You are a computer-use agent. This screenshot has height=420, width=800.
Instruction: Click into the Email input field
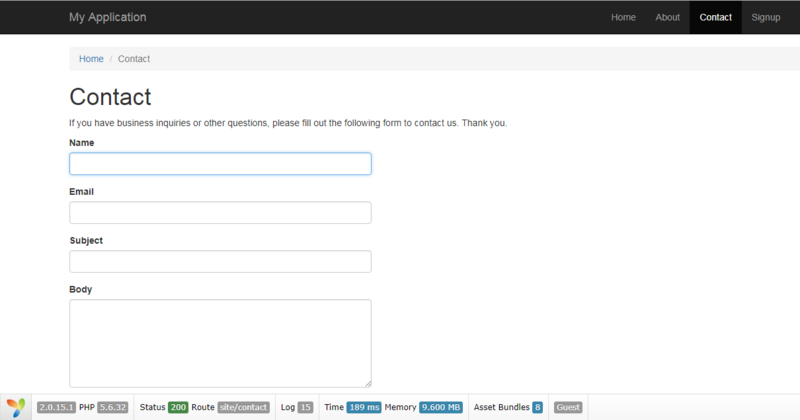click(x=220, y=213)
